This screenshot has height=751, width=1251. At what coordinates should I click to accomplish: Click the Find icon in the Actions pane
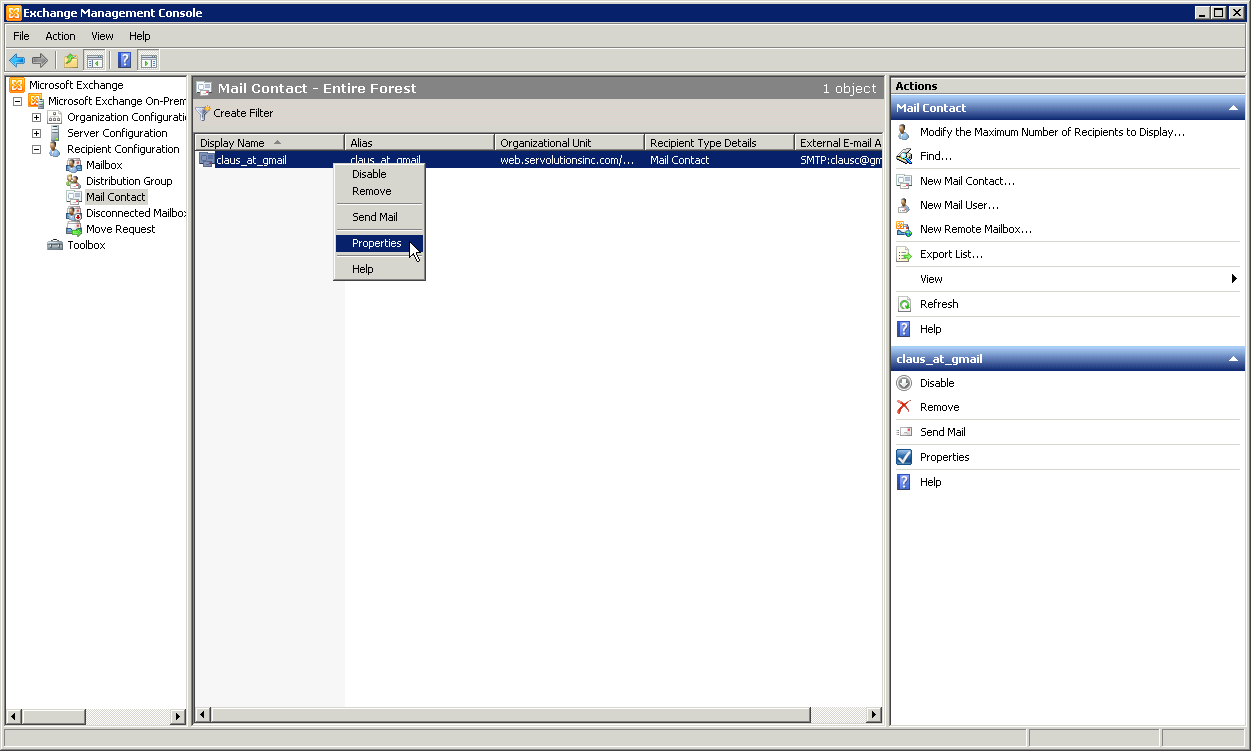(x=903, y=156)
